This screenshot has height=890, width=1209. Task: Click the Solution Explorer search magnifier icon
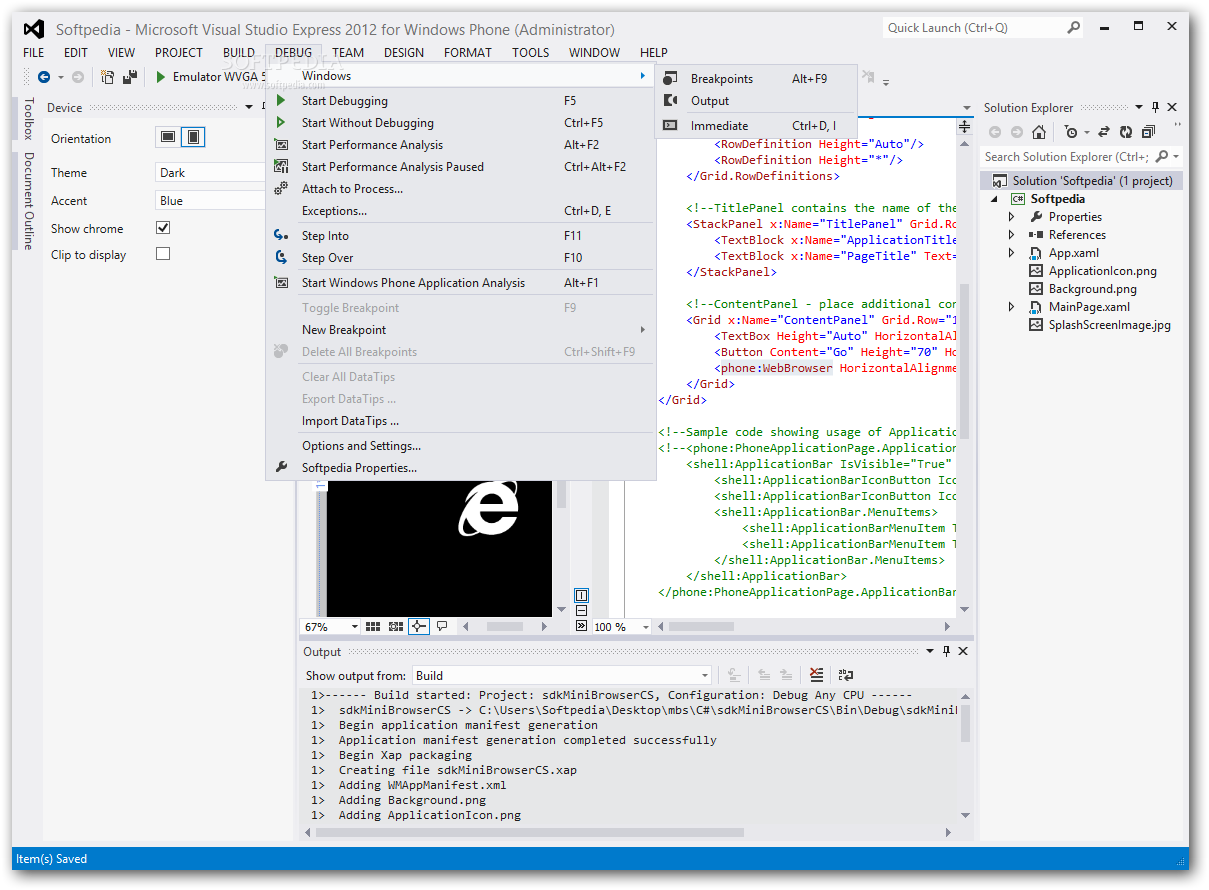pyautogui.click(x=1162, y=157)
